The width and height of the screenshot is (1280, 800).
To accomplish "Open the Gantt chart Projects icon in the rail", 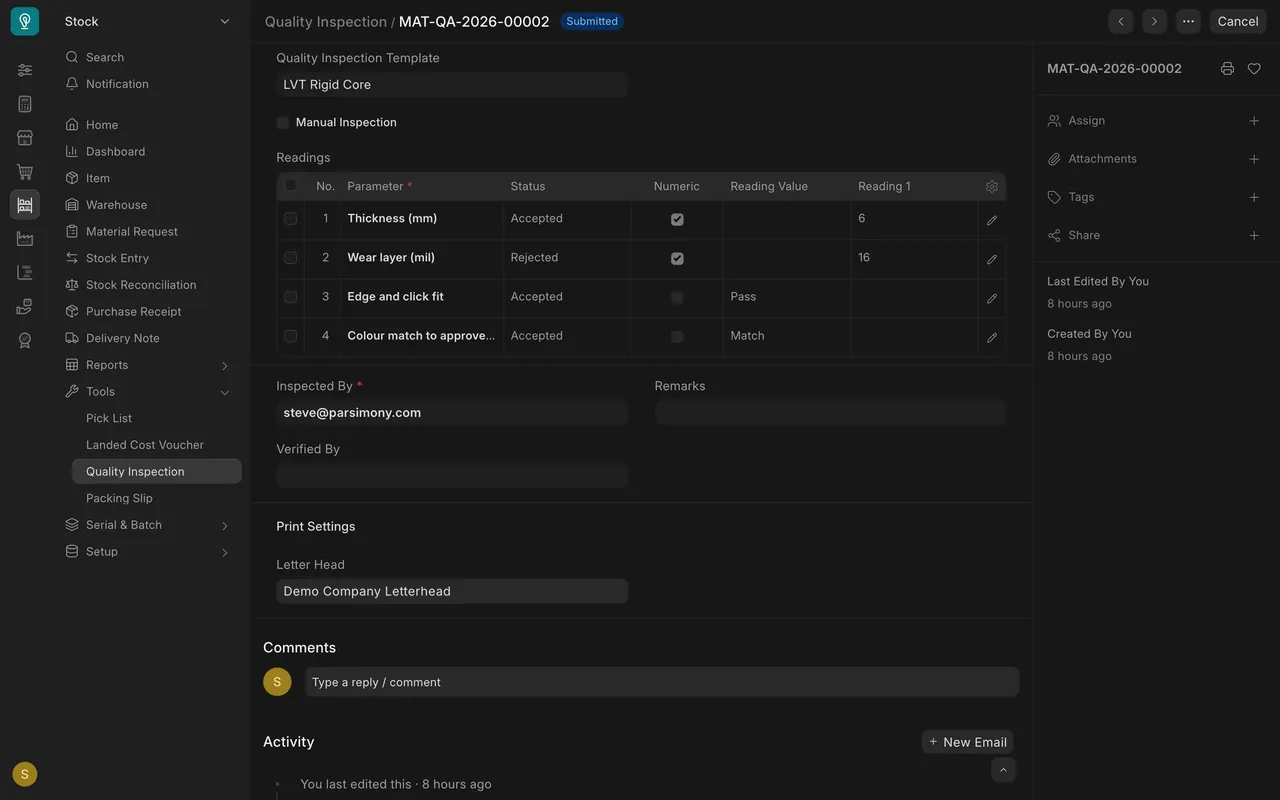I will point(25,272).
